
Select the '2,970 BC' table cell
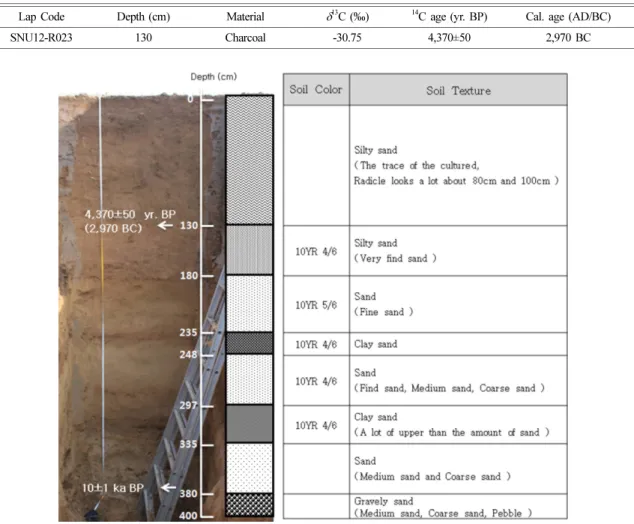[x=568, y=38]
